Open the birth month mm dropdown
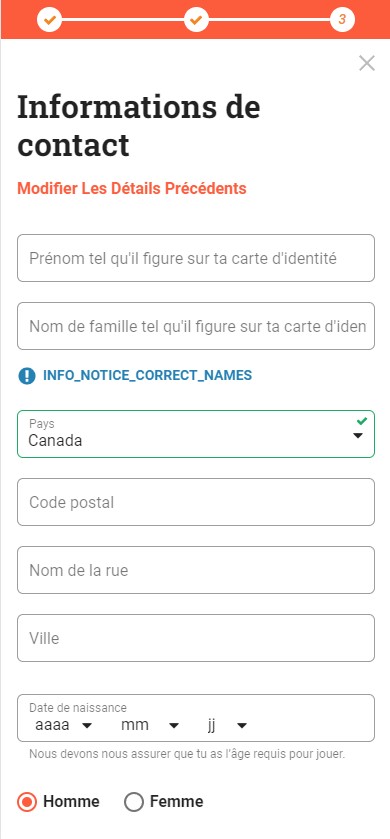Image resolution: width=390 pixels, height=839 pixels. tap(150, 726)
